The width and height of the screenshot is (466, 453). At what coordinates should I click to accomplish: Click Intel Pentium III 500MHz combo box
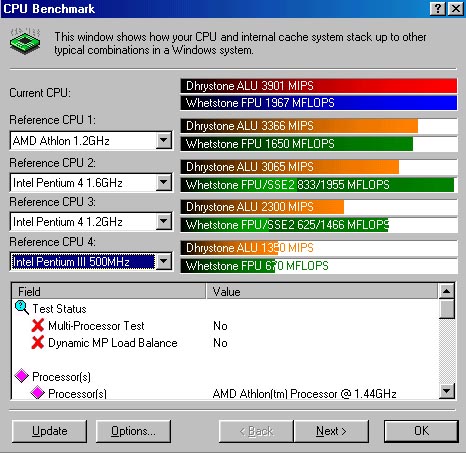(x=91, y=261)
